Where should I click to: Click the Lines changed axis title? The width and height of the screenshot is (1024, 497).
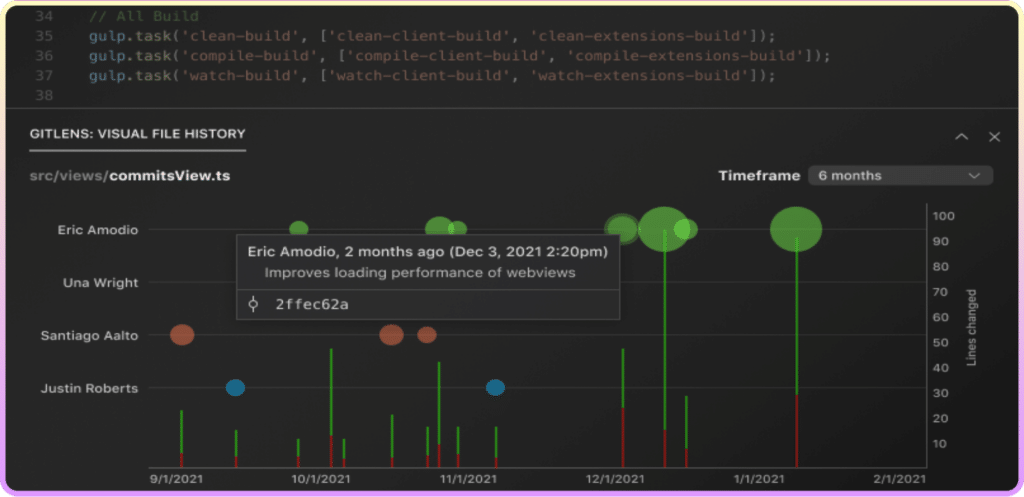[x=972, y=327]
